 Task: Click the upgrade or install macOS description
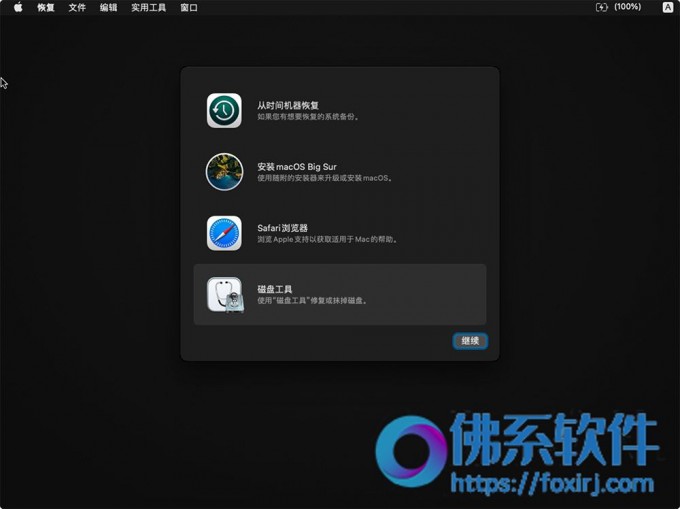tap(325, 178)
